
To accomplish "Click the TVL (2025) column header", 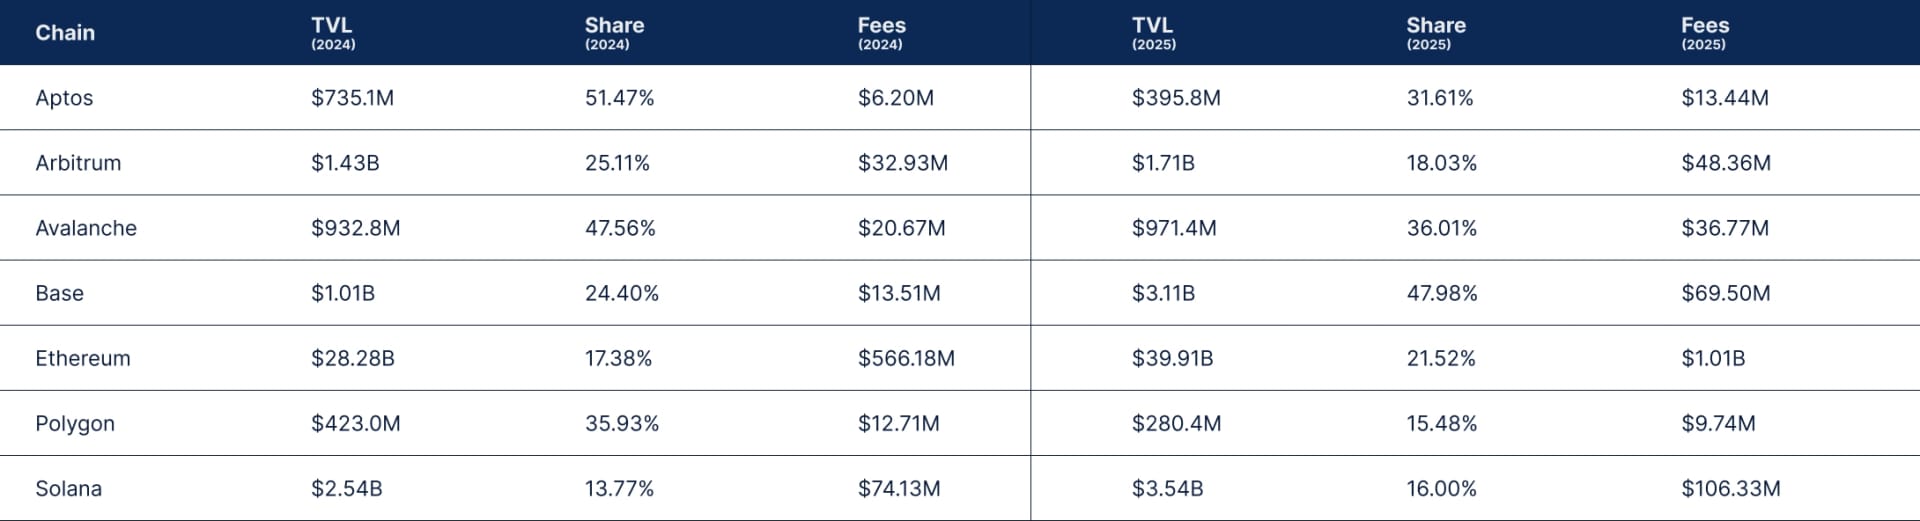I will click(1153, 32).
